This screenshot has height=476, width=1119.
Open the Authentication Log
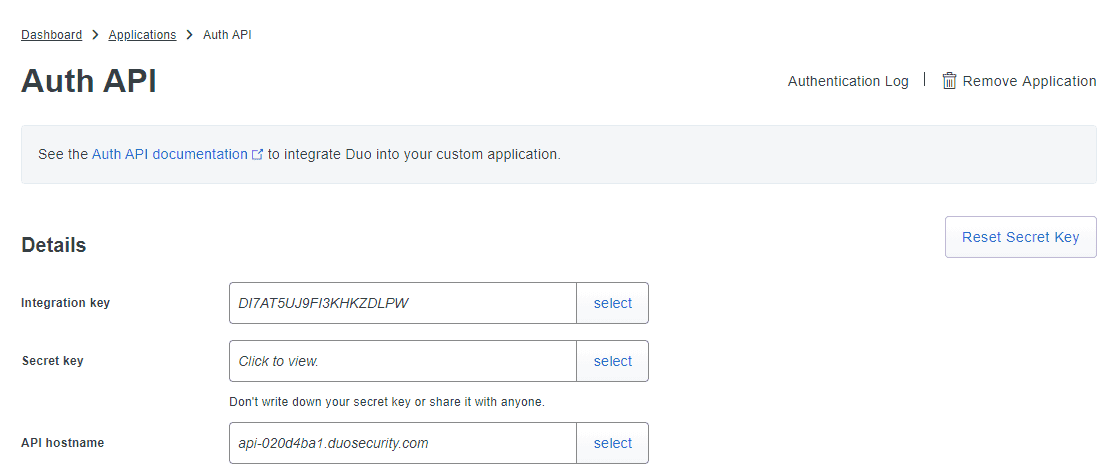[x=848, y=81]
